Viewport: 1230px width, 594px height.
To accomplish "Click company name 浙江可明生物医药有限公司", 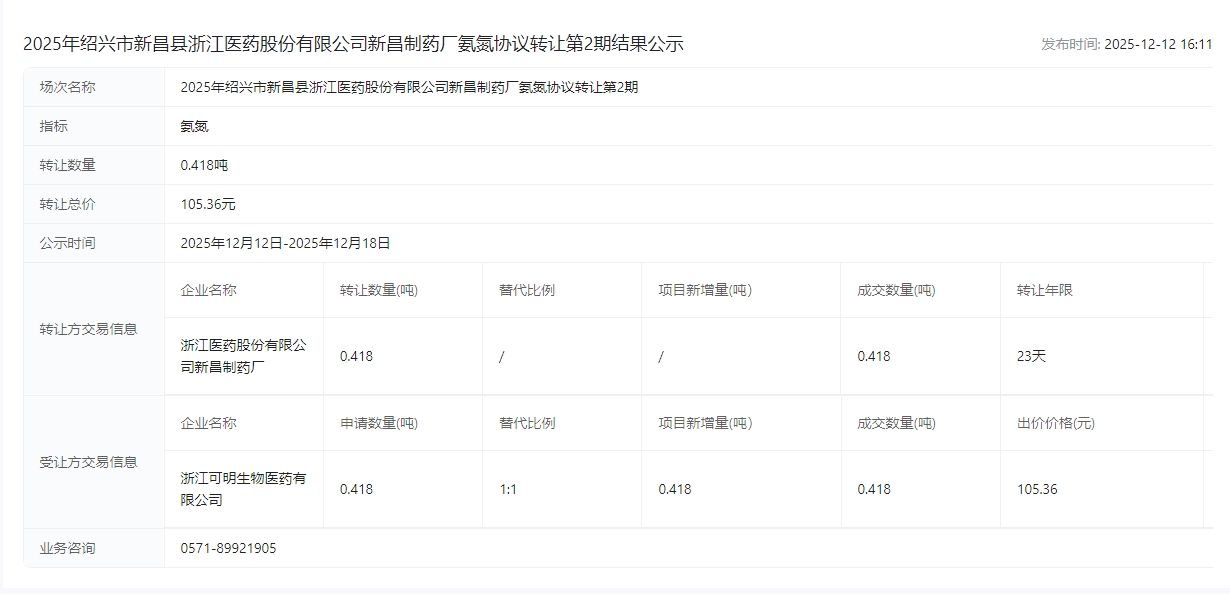I will pos(243,489).
